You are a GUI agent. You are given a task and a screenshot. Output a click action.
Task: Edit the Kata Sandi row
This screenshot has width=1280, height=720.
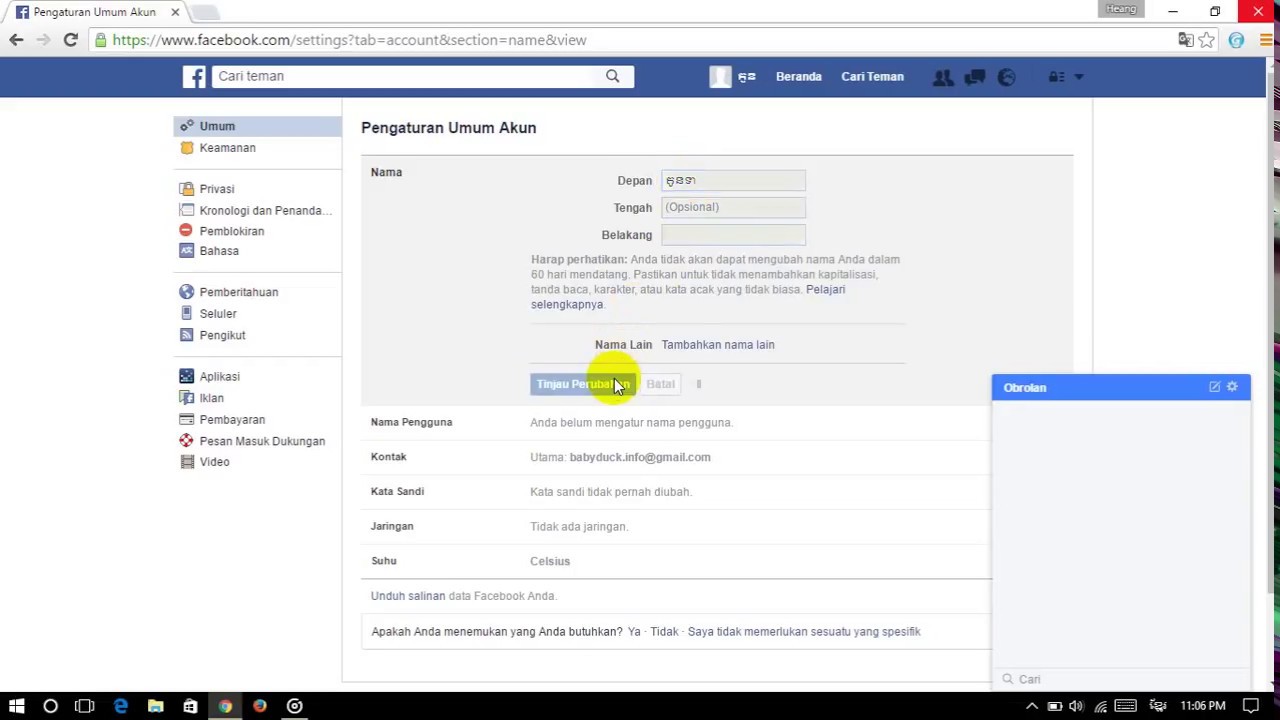tap(676, 492)
